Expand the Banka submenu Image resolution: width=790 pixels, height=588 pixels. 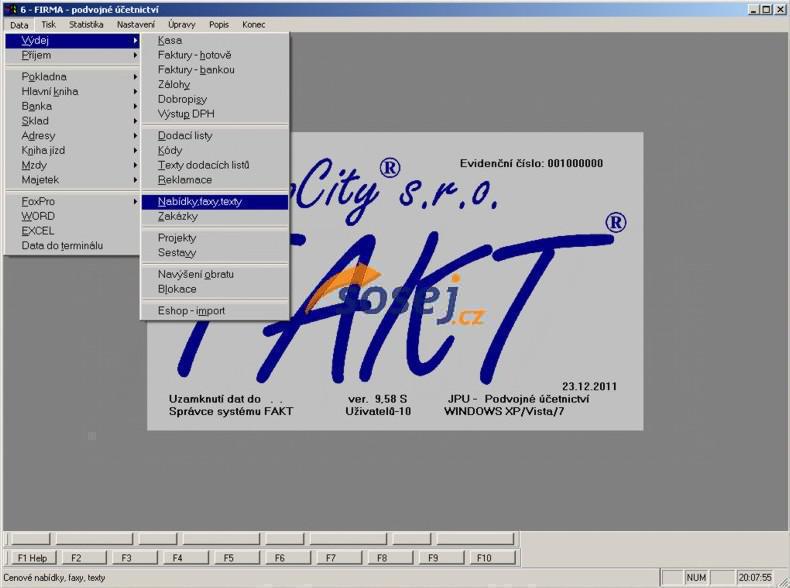pos(73,106)
